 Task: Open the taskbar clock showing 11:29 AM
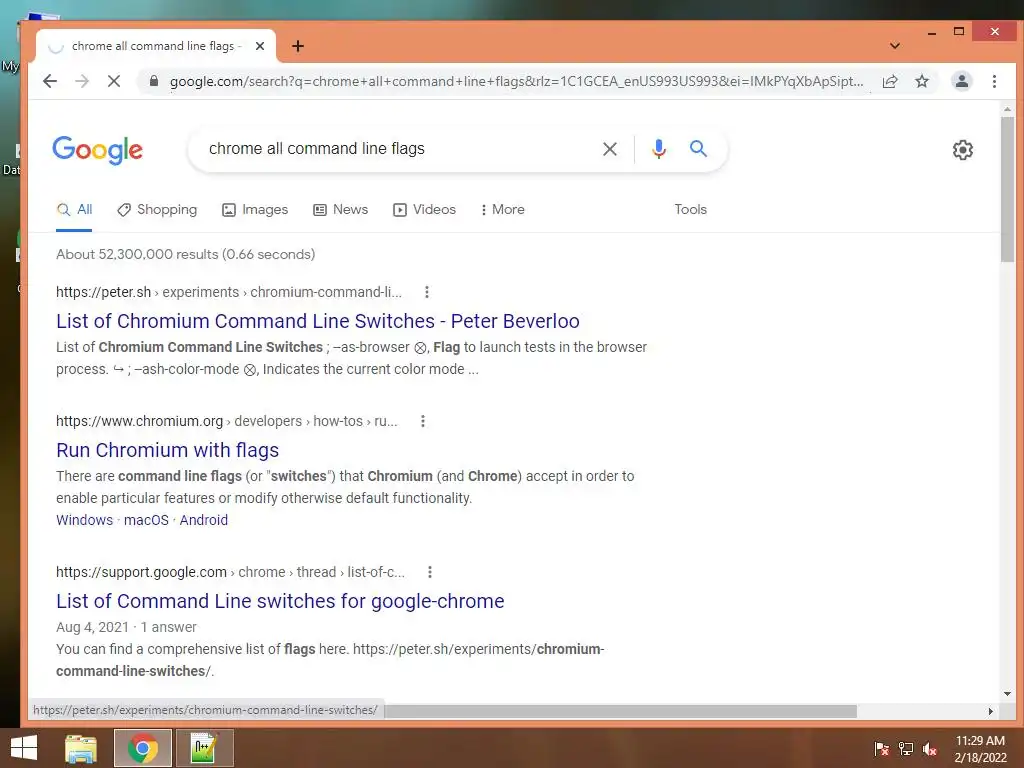980,749
